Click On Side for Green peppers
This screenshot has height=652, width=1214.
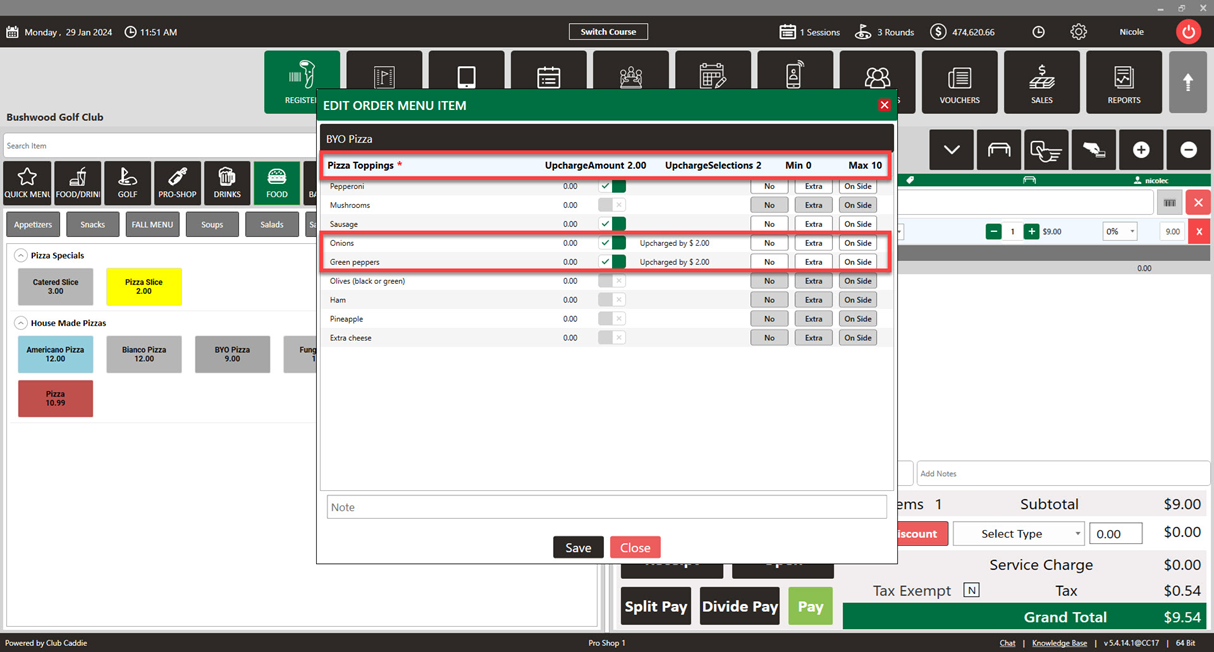pos(858,262)
